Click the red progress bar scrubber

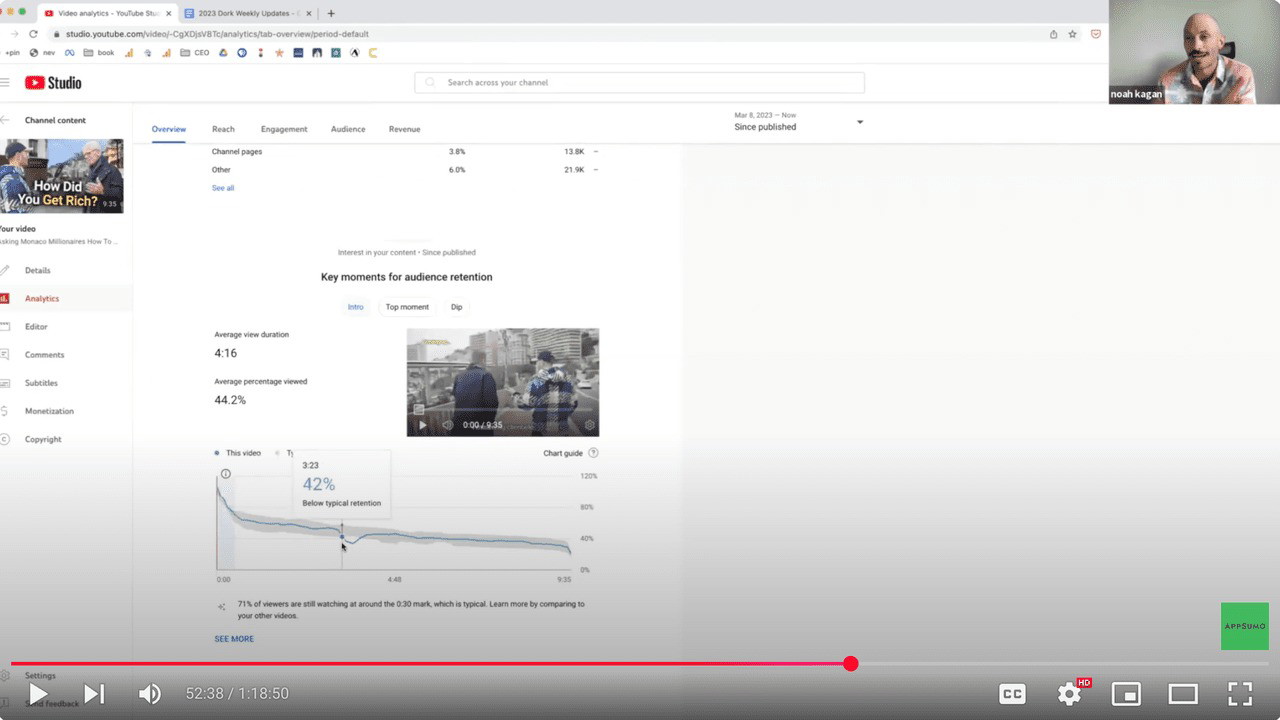(x=850, y=664)
